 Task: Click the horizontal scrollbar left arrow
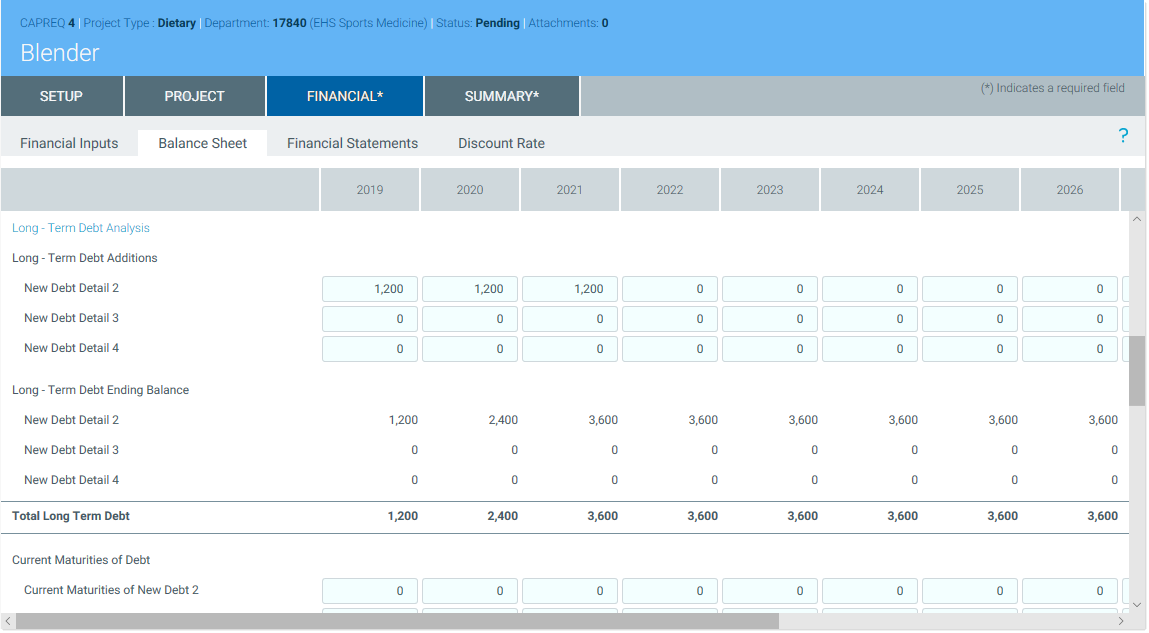(x=8, y=622)
